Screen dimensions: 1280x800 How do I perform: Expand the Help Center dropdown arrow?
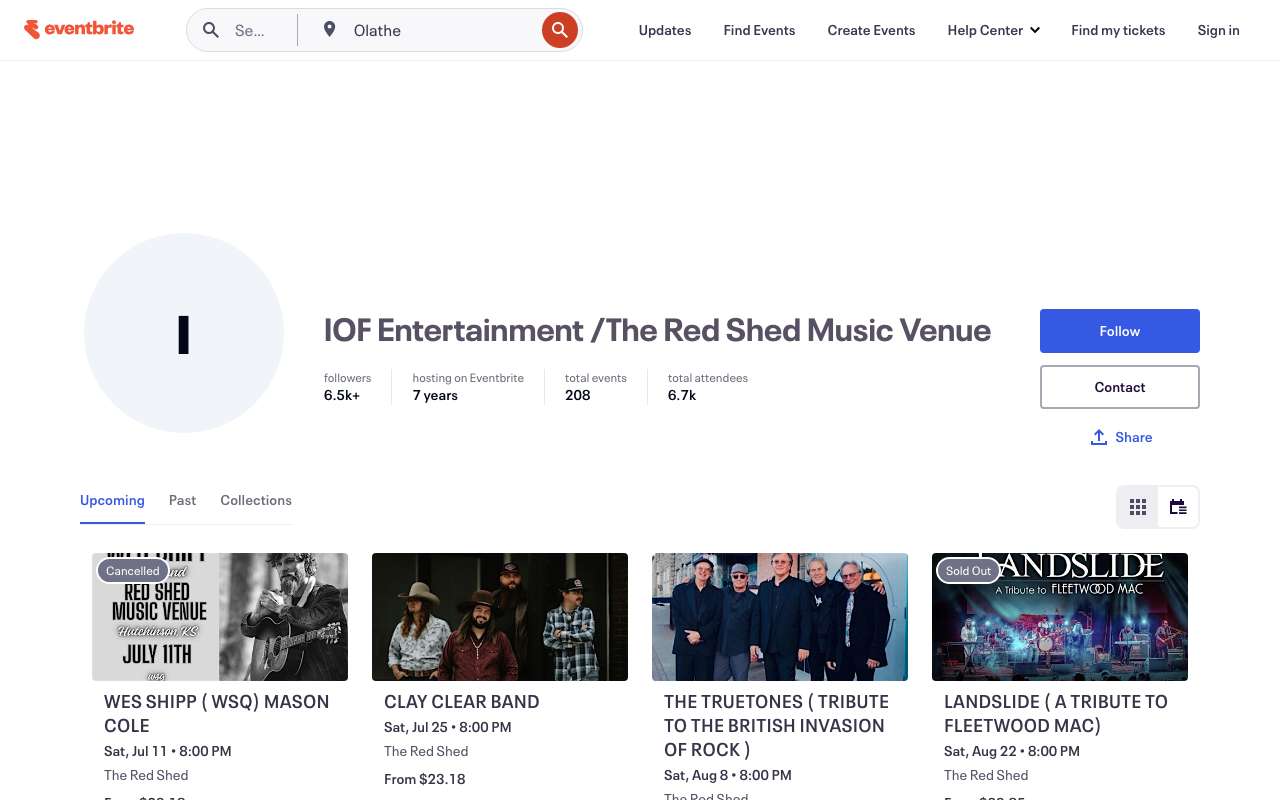pos(1034,30)
